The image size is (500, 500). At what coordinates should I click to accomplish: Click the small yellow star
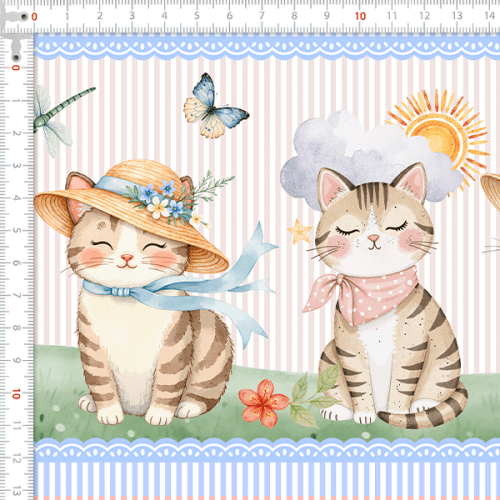(299, 231)
